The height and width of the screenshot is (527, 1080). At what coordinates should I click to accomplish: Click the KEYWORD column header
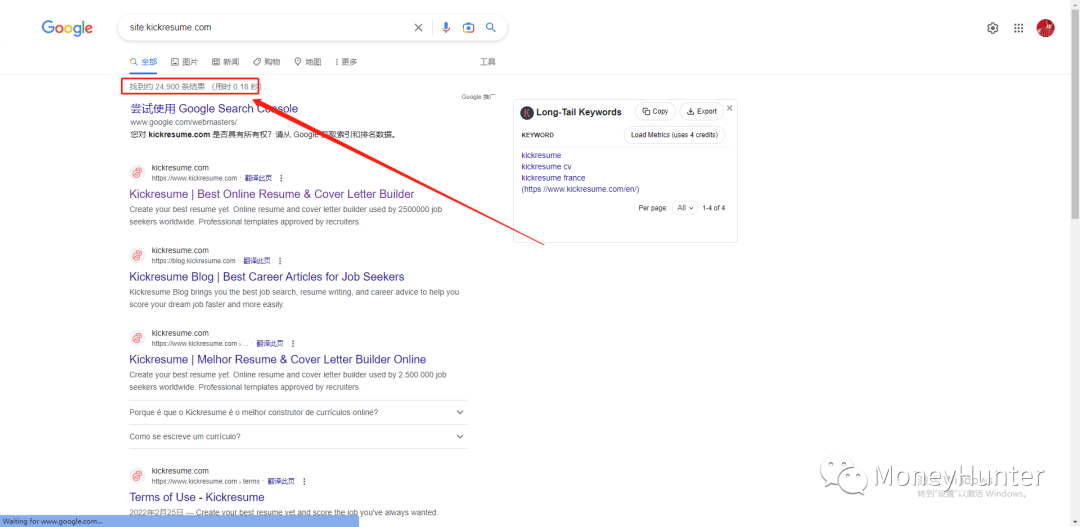(x=538, y=135)
